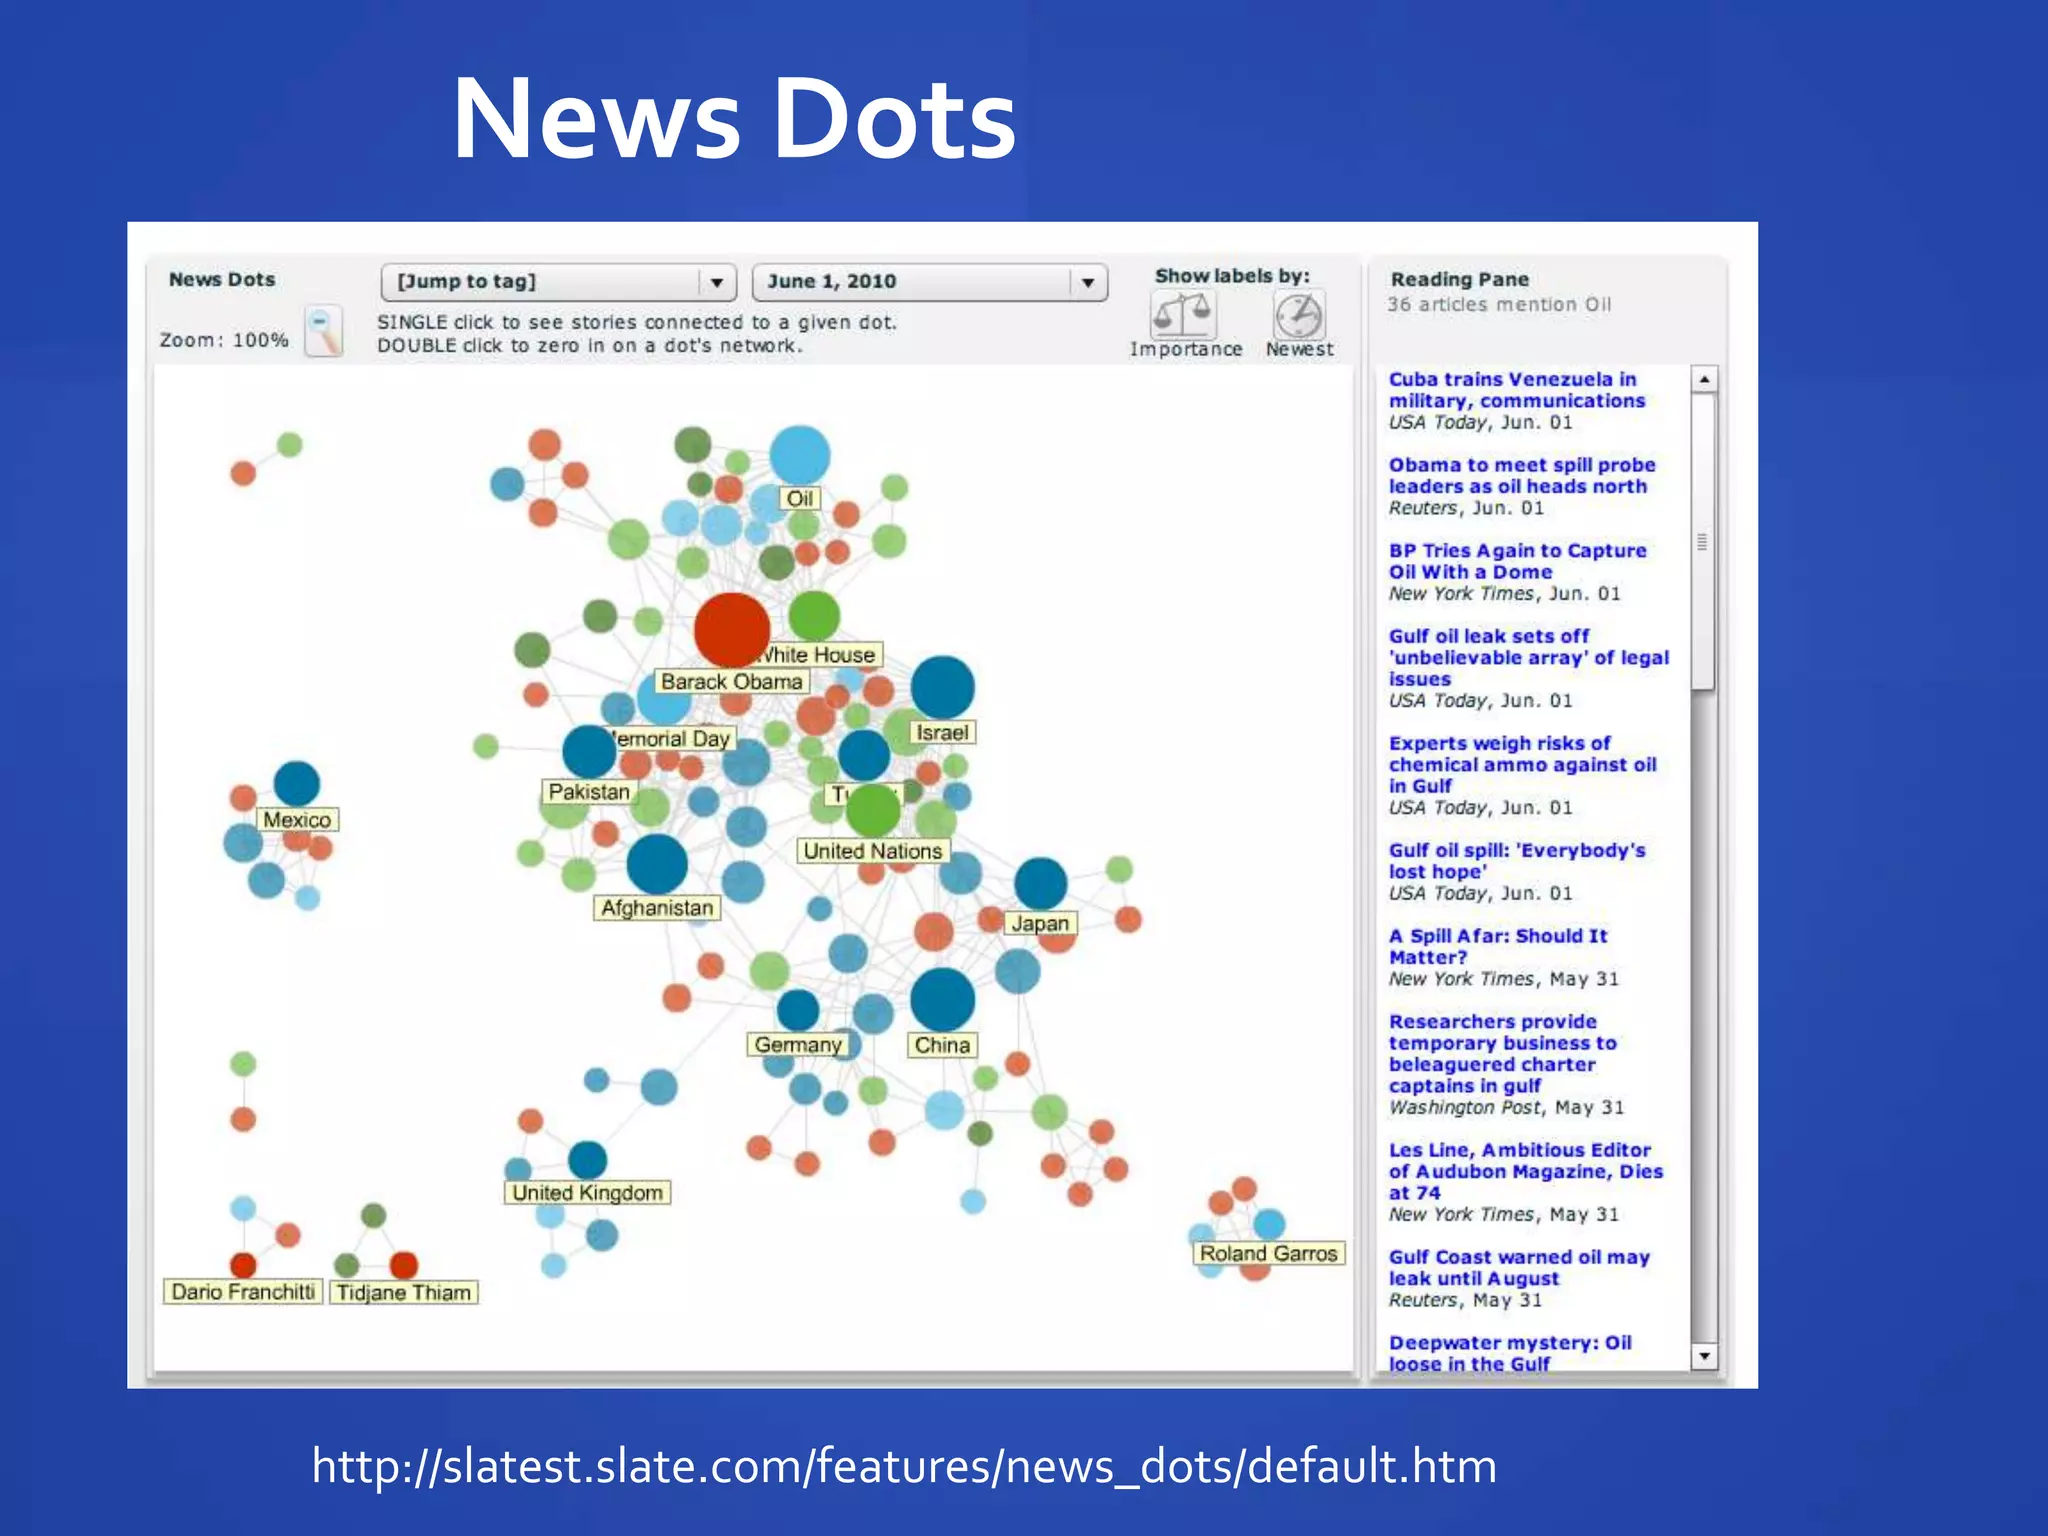Open Experts weigh risks of chemical ammo article
The height and width of the screenshot is (1536, 2048).
pyautogui.click(x=1522, y=764)
